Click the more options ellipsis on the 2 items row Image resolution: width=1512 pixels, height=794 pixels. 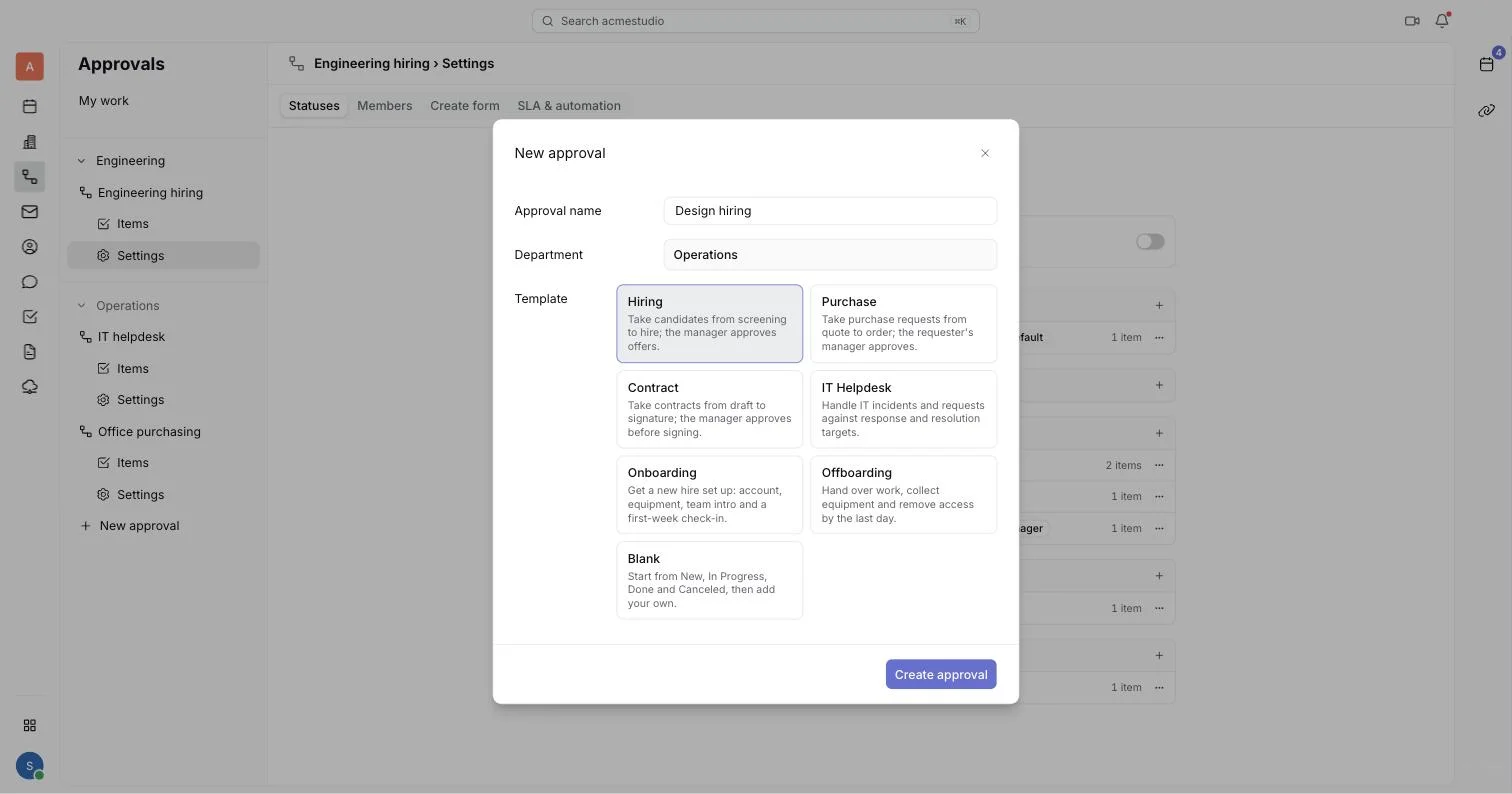click(1159, 465)
